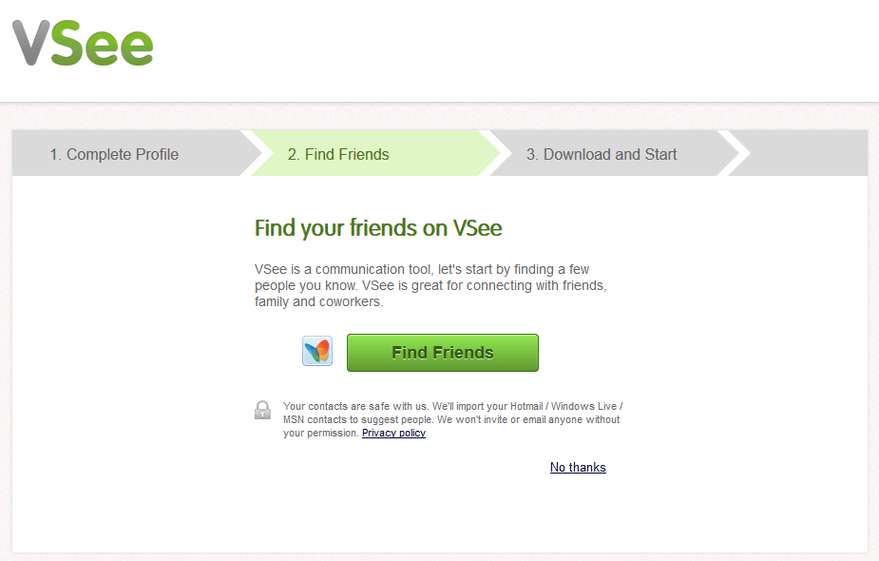Open the Privacy policy link
This screenshot has width=879, height=561.
click(x=394, y=433)
